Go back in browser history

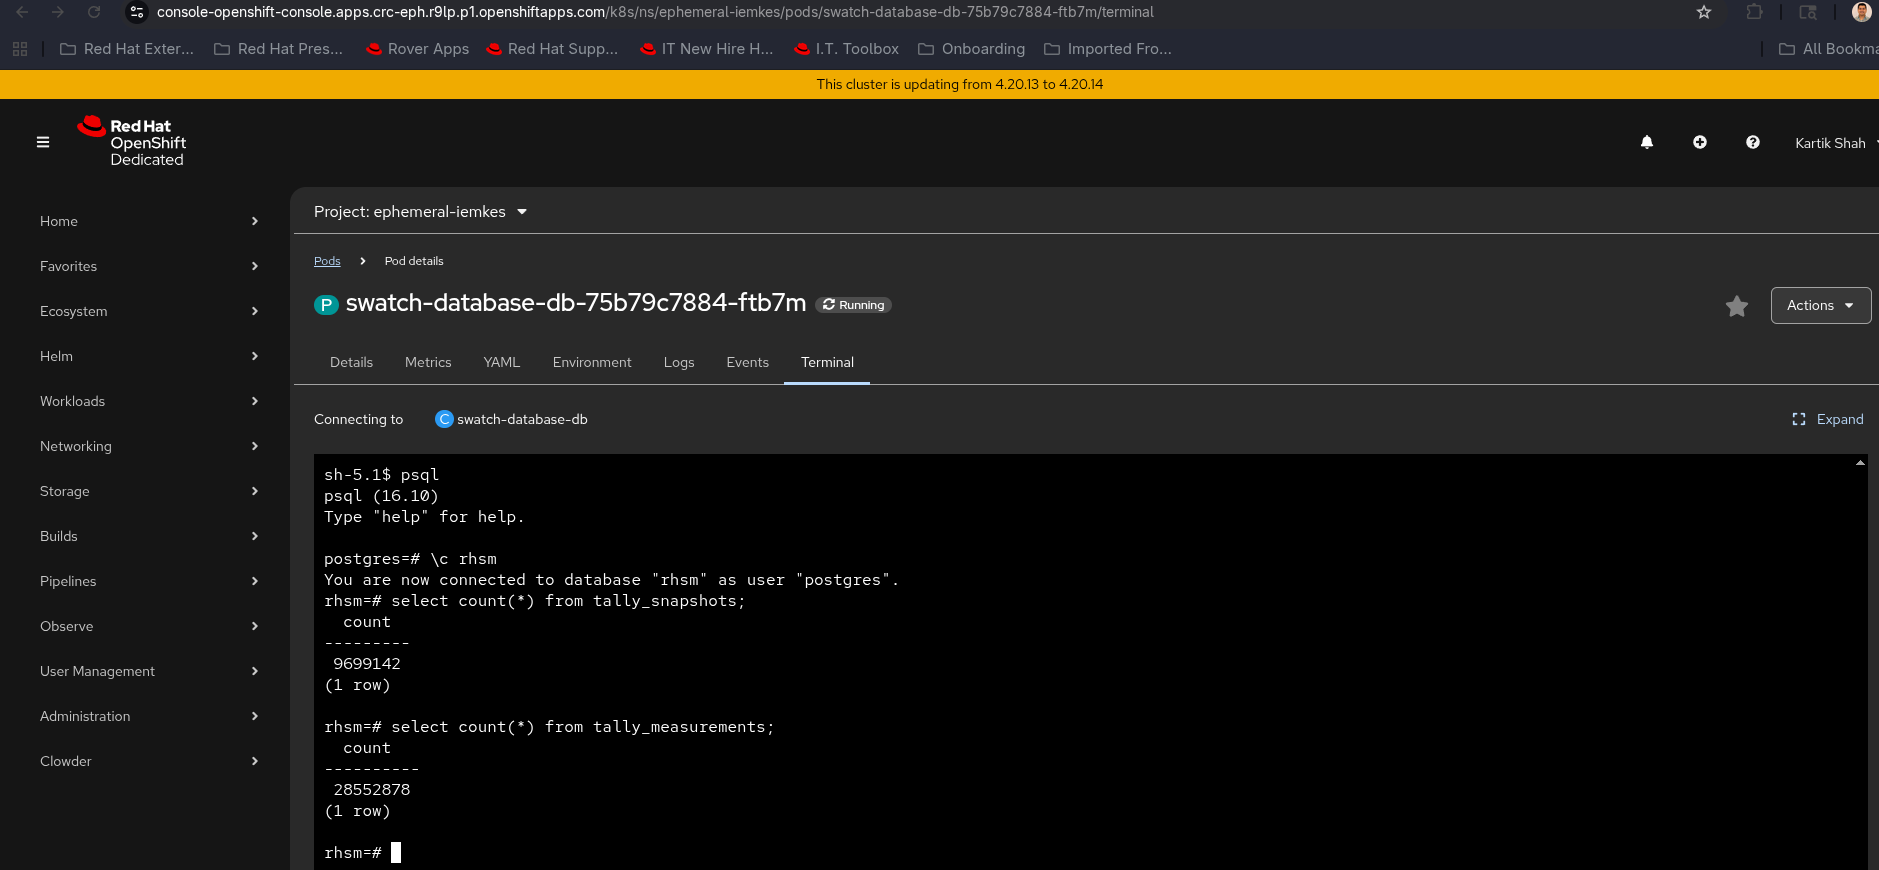[x=22, y=12]
